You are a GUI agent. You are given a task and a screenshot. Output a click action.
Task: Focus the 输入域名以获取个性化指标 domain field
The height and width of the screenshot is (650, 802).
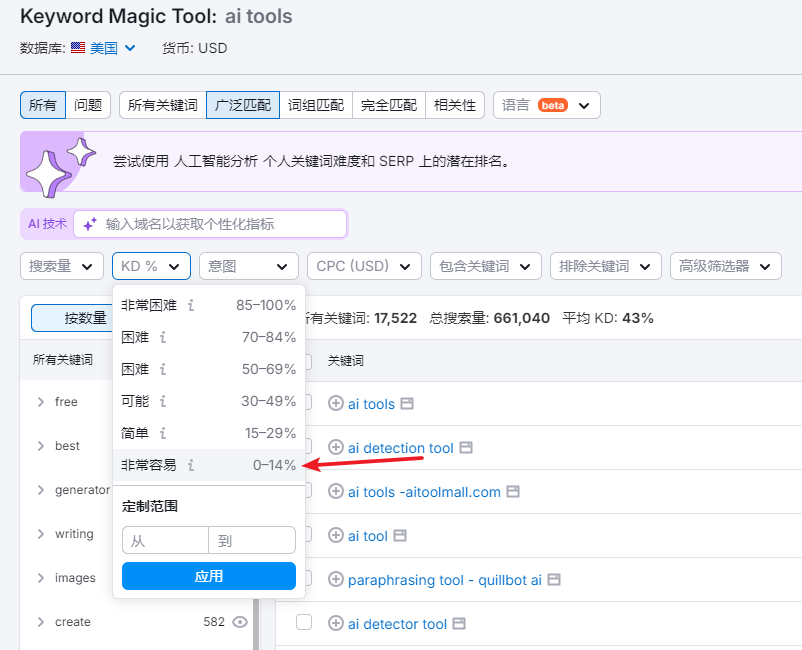210,224
